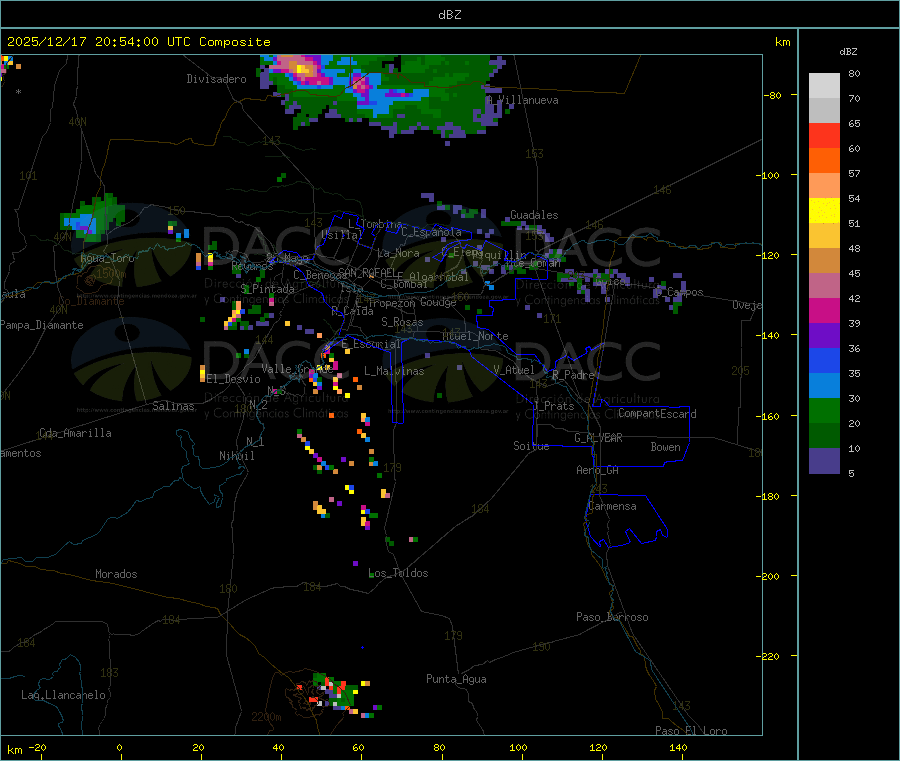The image size is (900, 761).
Task: Click the Bowen place label
Action: [665, 447]
